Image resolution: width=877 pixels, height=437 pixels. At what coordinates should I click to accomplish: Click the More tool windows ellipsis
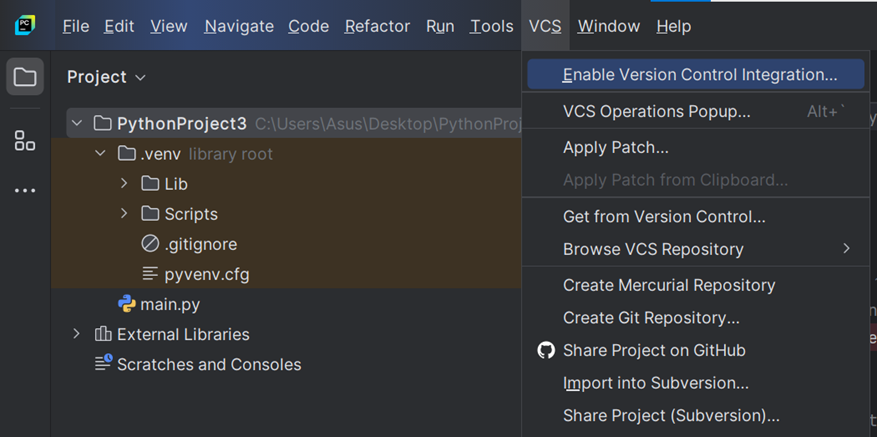(25, 190)
